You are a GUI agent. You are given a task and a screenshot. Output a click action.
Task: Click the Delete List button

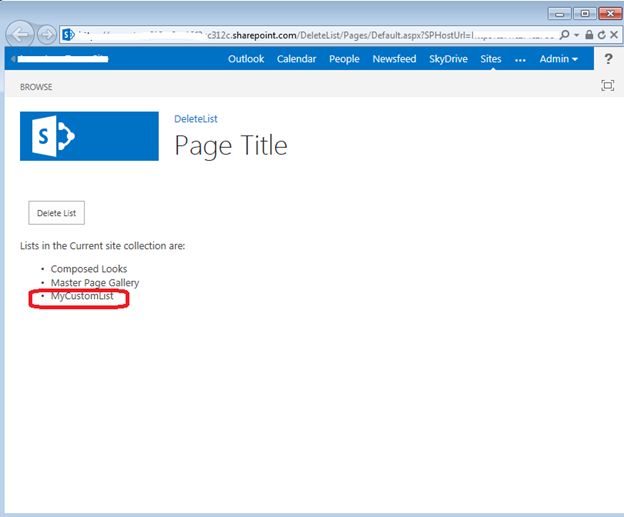tap(57, 213)
